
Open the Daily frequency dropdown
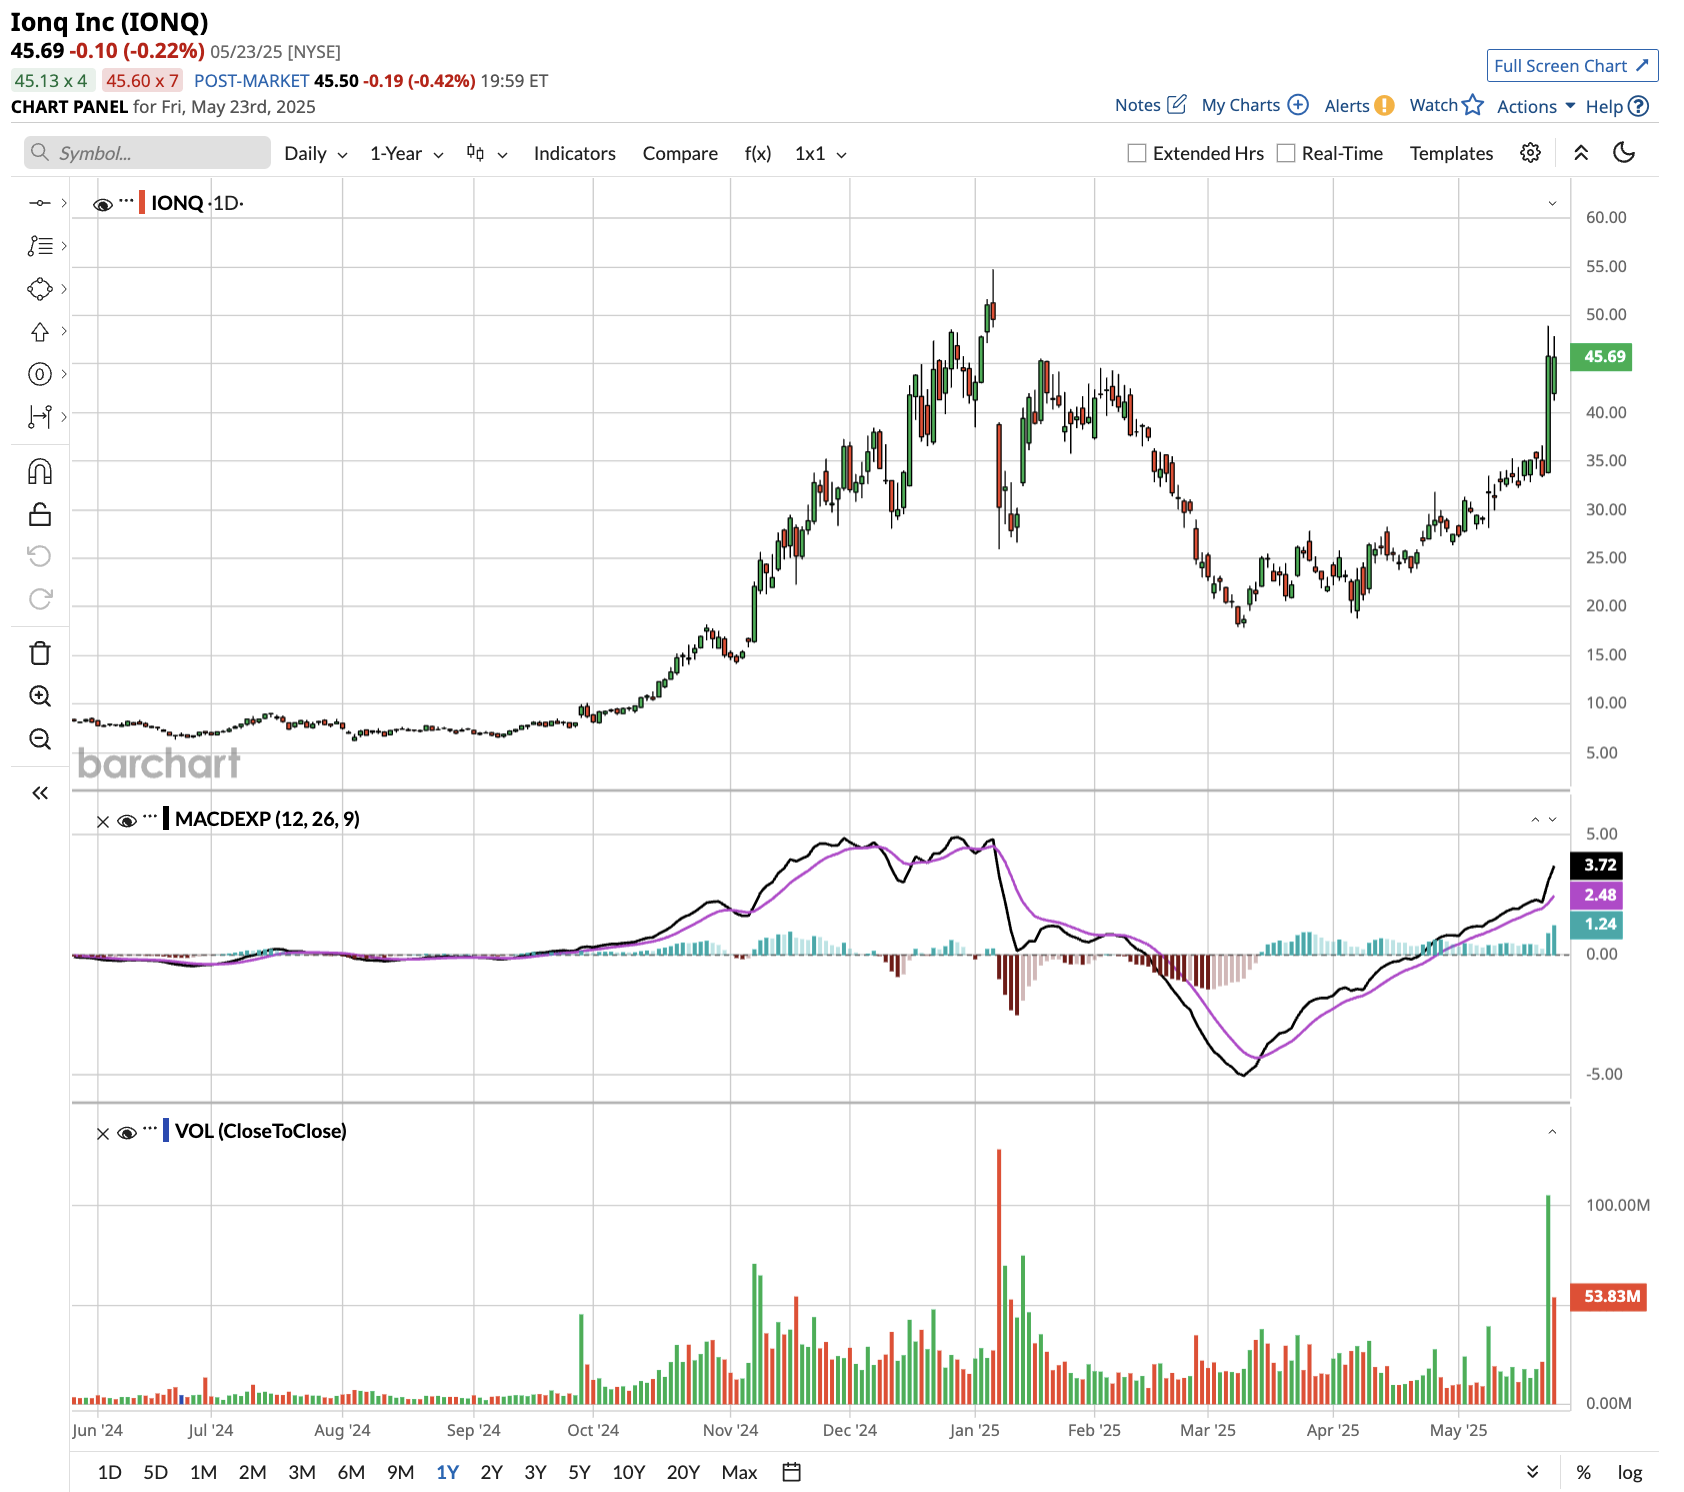(315, 153)
